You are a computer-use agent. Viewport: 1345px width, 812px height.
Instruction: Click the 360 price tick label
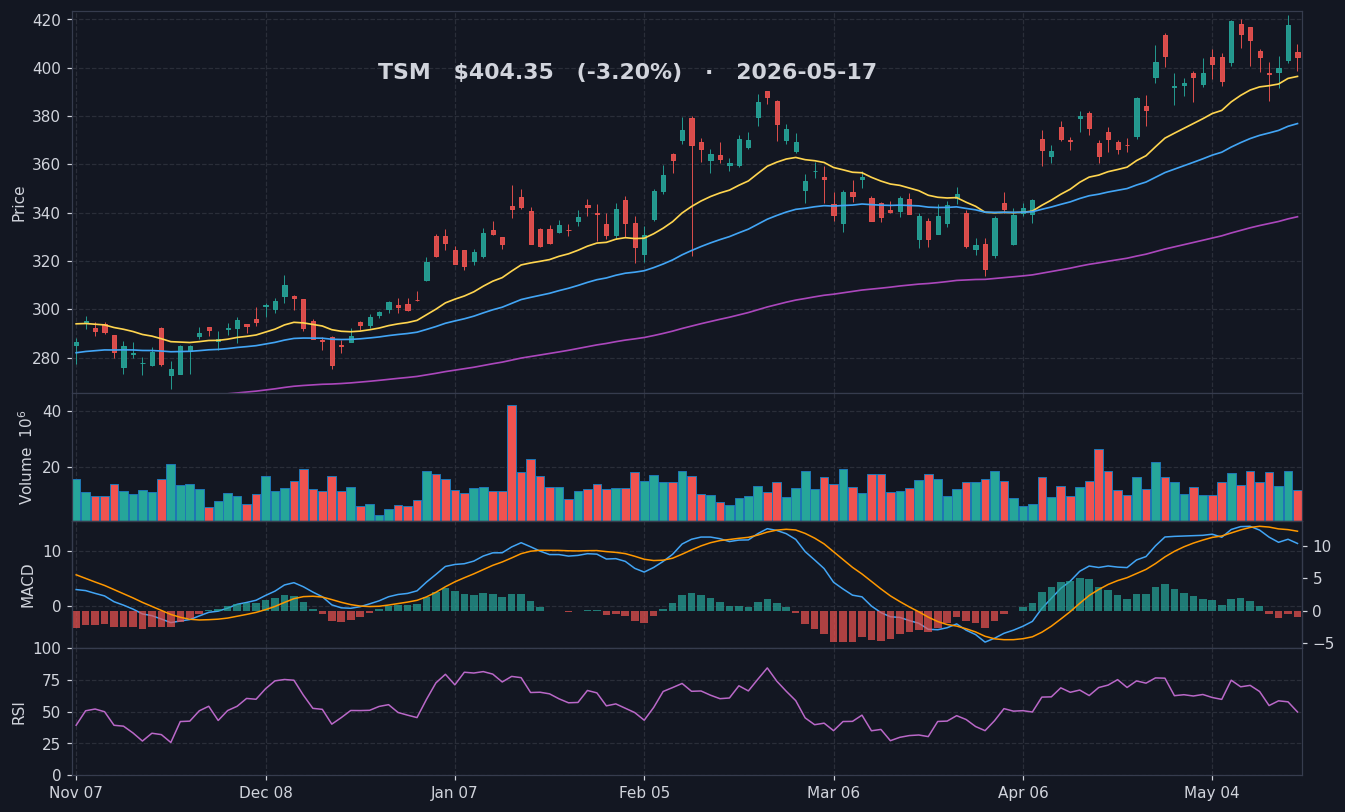(48, 165)
